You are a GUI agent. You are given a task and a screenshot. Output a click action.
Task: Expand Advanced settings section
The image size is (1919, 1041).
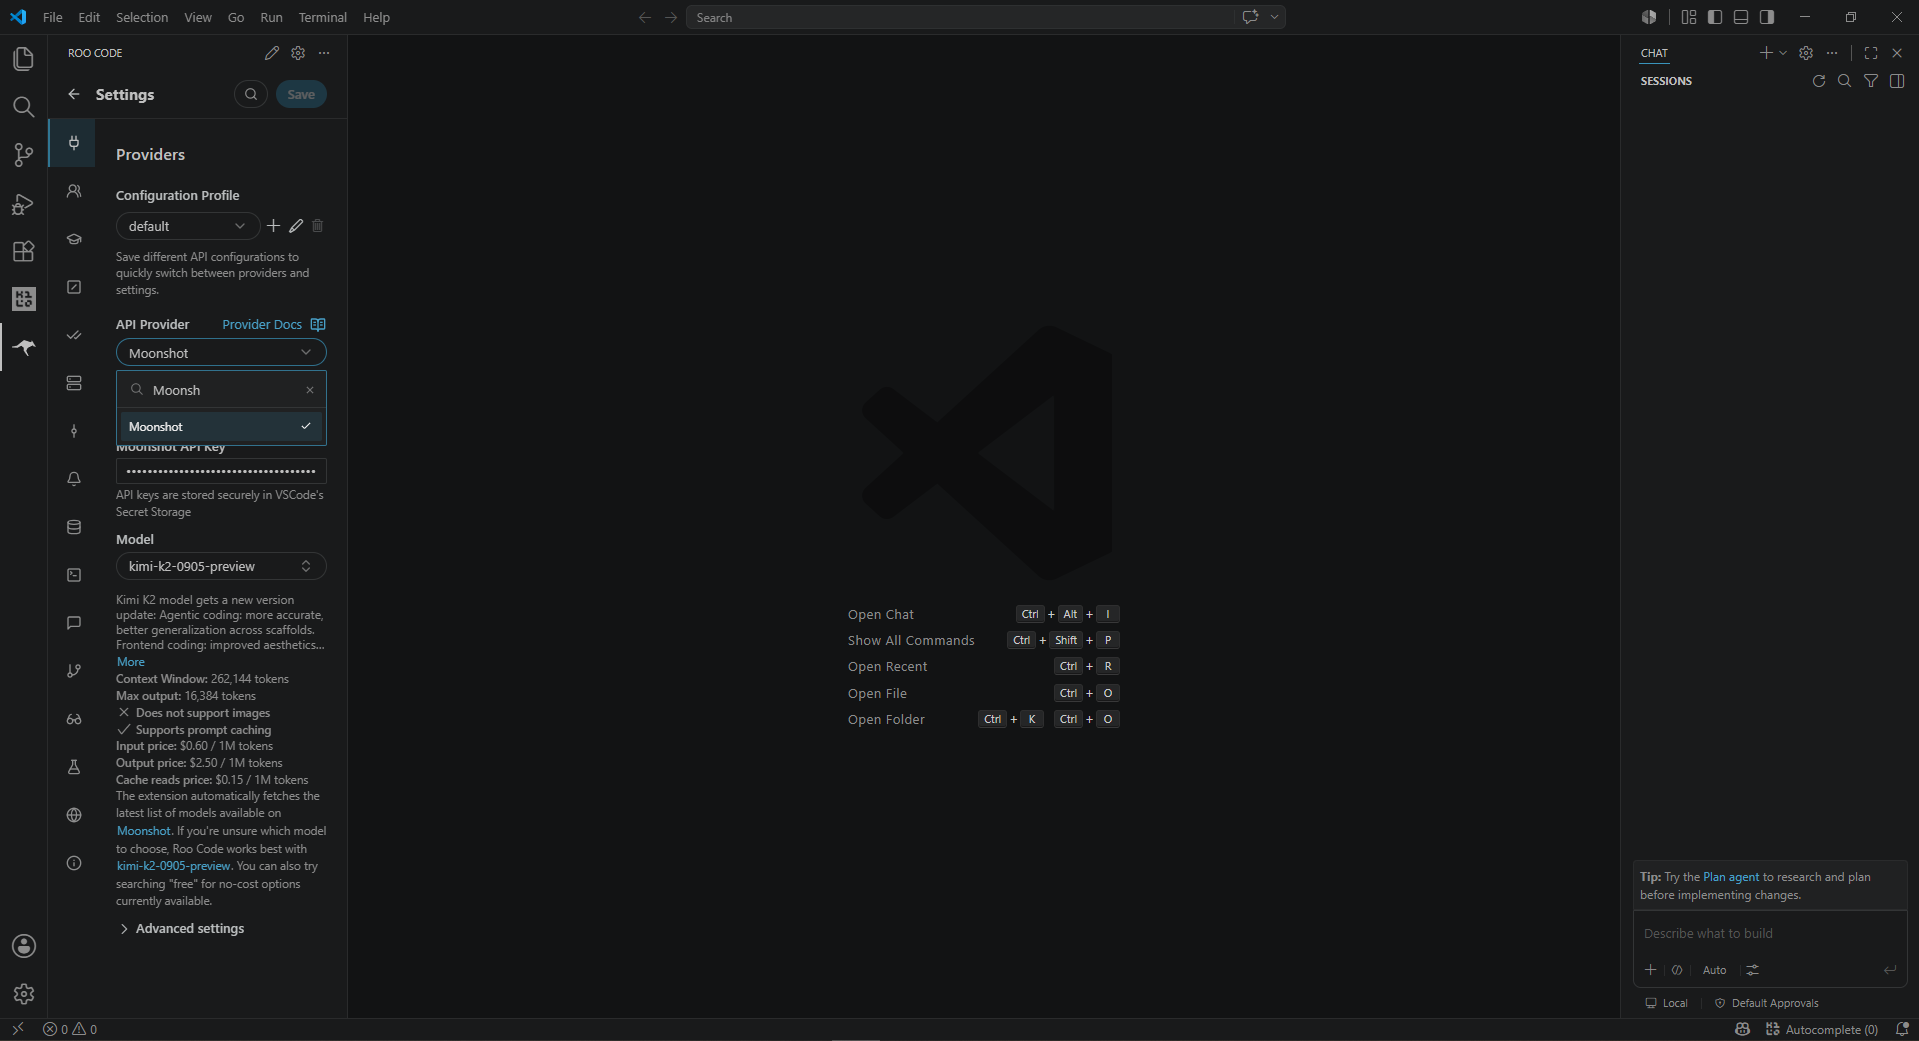(x=182, y=929)
